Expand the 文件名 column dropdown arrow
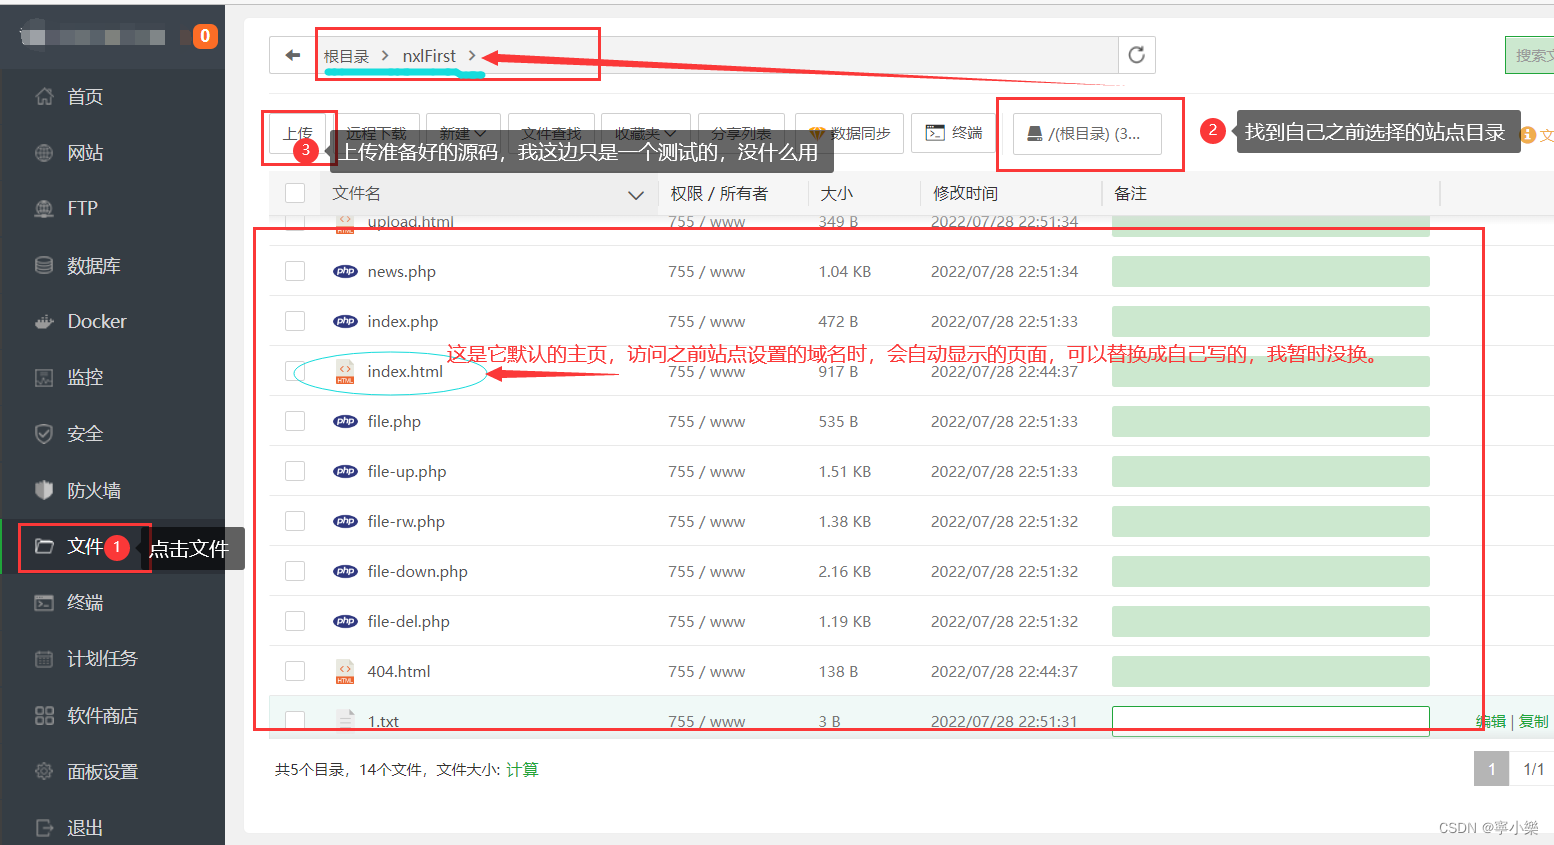This screenshot has height=845, width=1554. click(636, 194)
